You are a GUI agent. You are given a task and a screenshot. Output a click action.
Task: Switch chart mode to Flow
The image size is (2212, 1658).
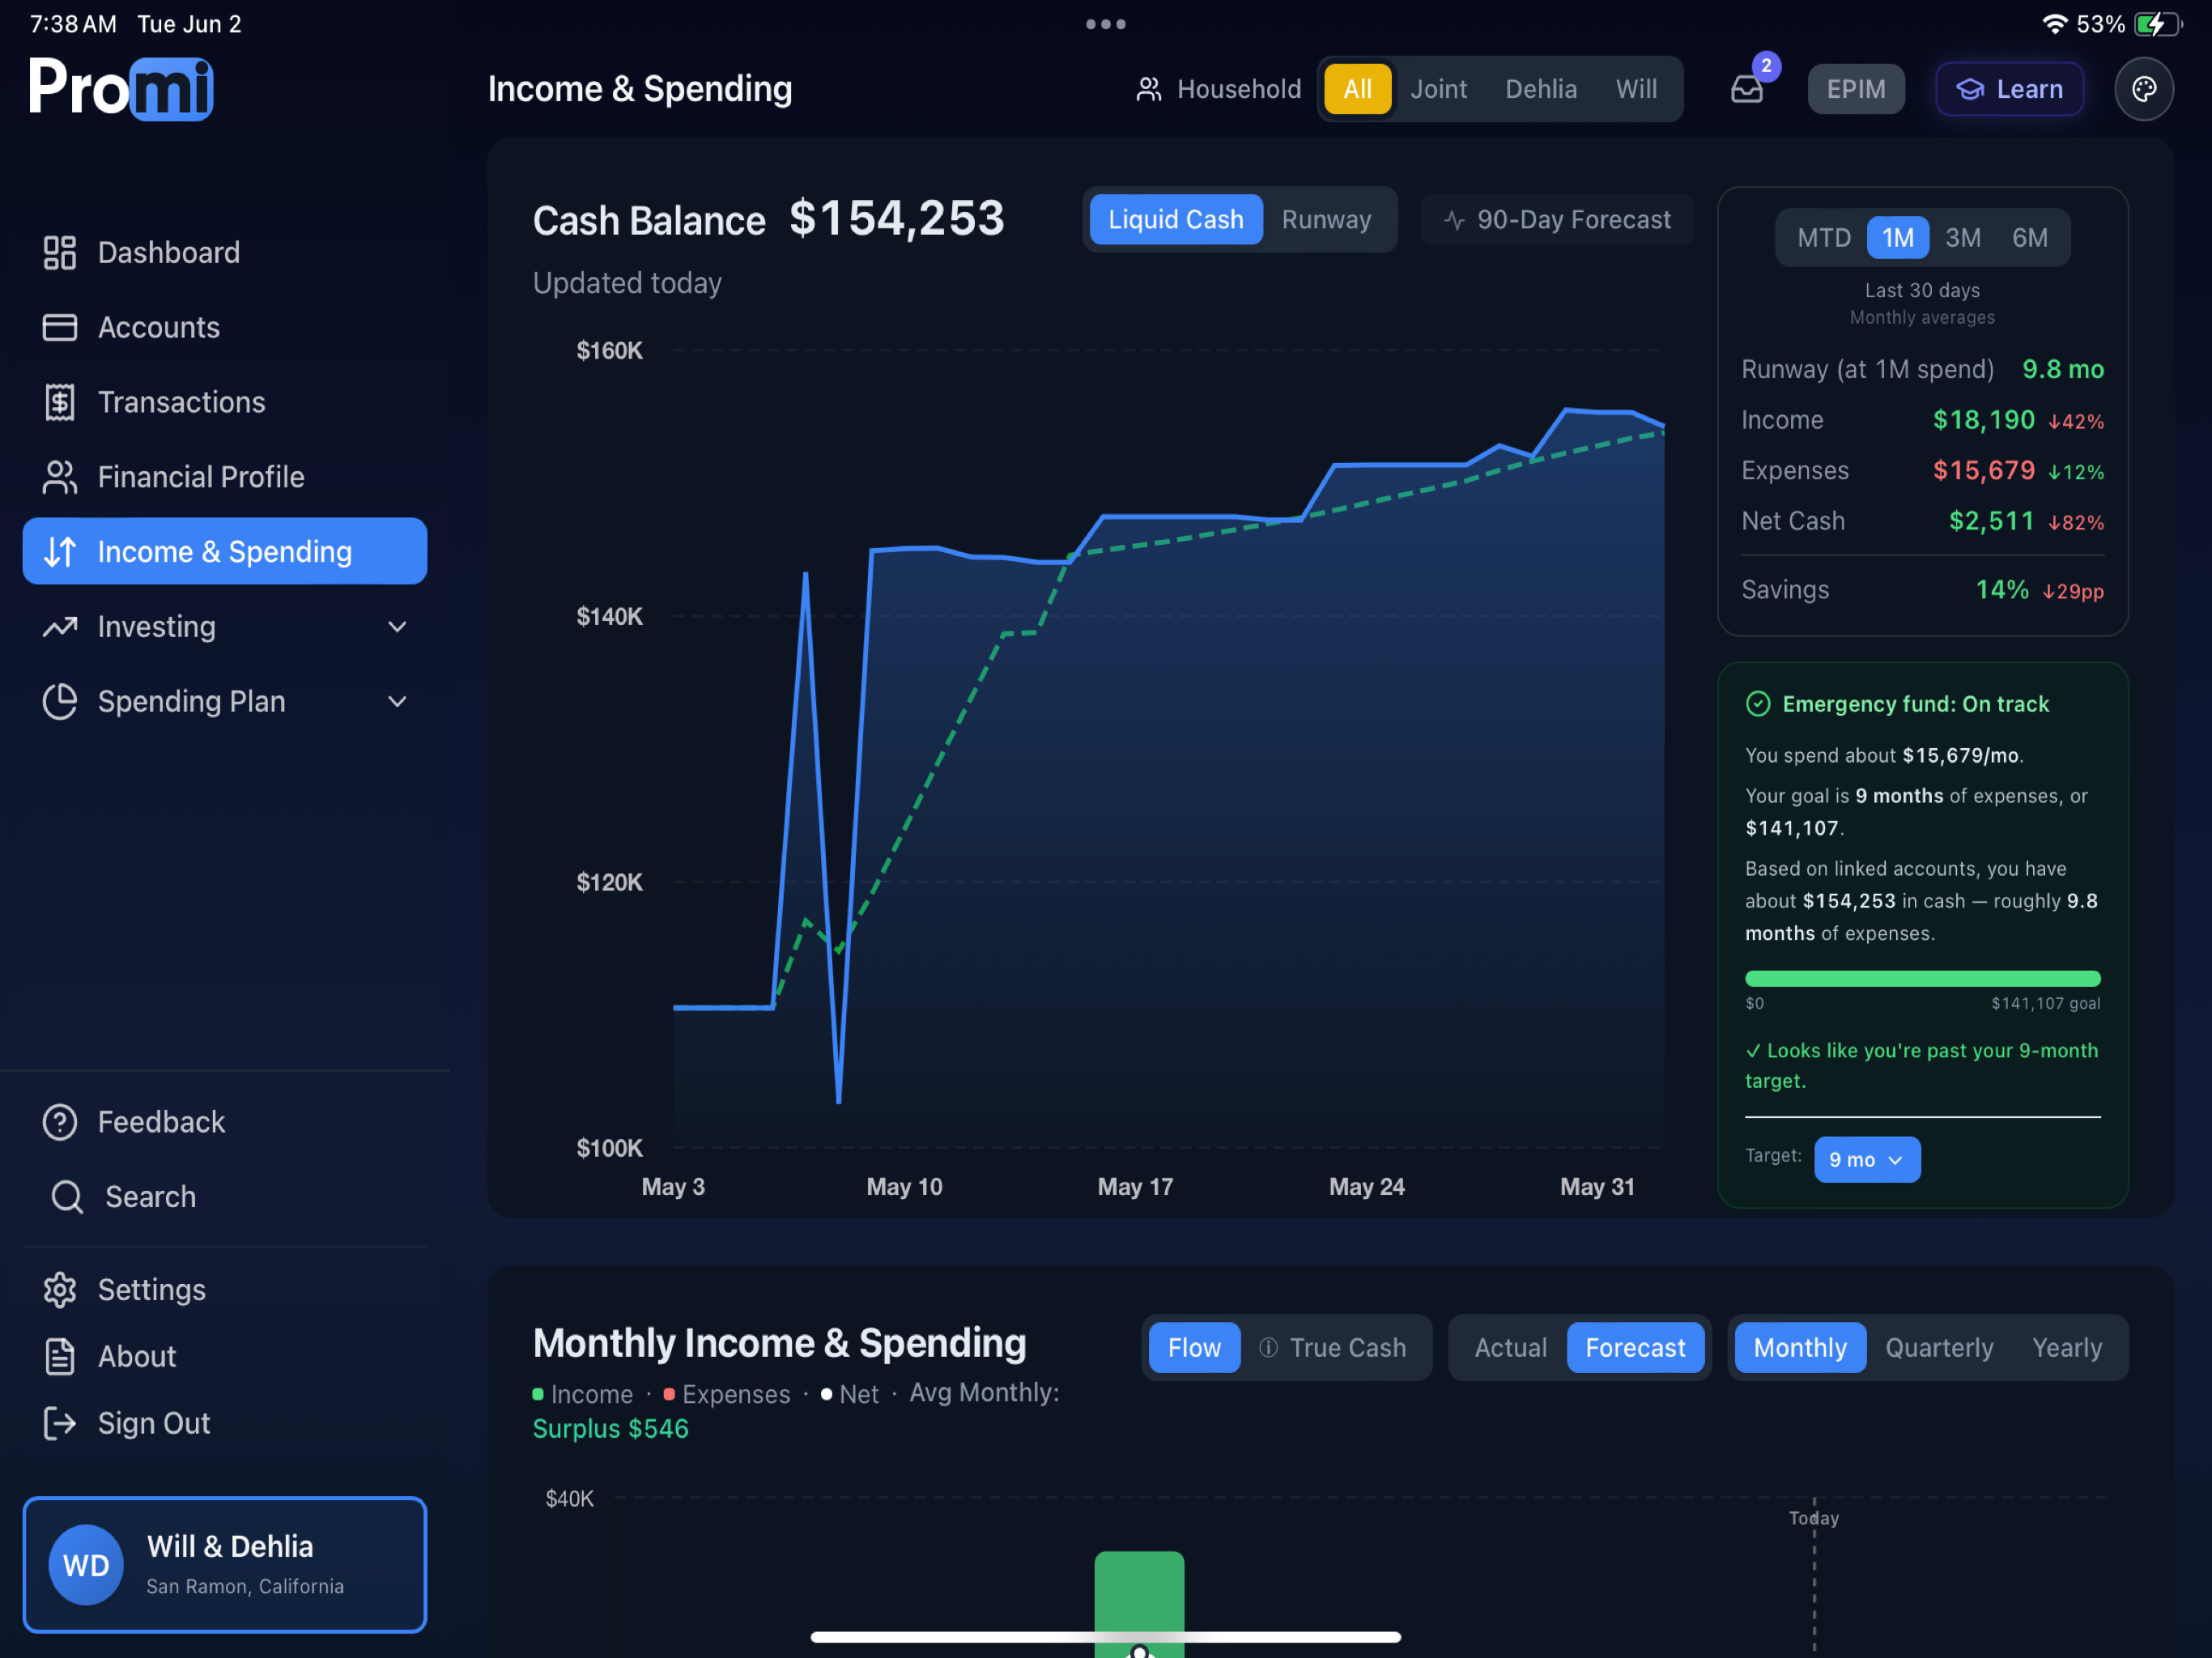(1194, 1347)
